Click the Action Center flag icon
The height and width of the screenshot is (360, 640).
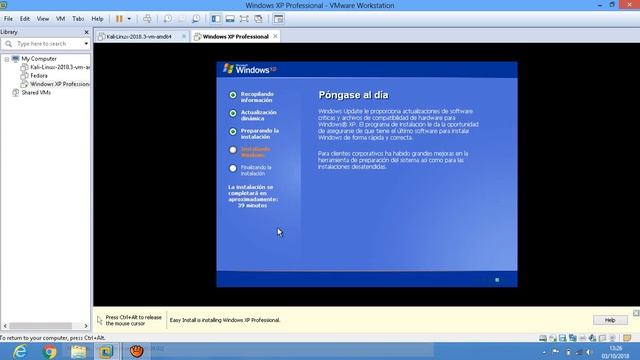[x=556, y=351]
